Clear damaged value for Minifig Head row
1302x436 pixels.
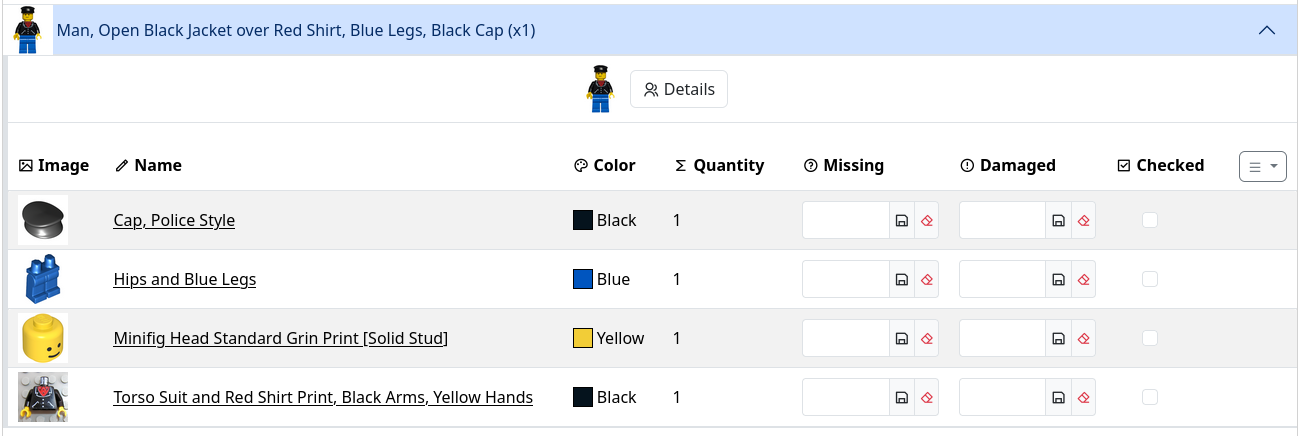click(x=1083, y=338)
